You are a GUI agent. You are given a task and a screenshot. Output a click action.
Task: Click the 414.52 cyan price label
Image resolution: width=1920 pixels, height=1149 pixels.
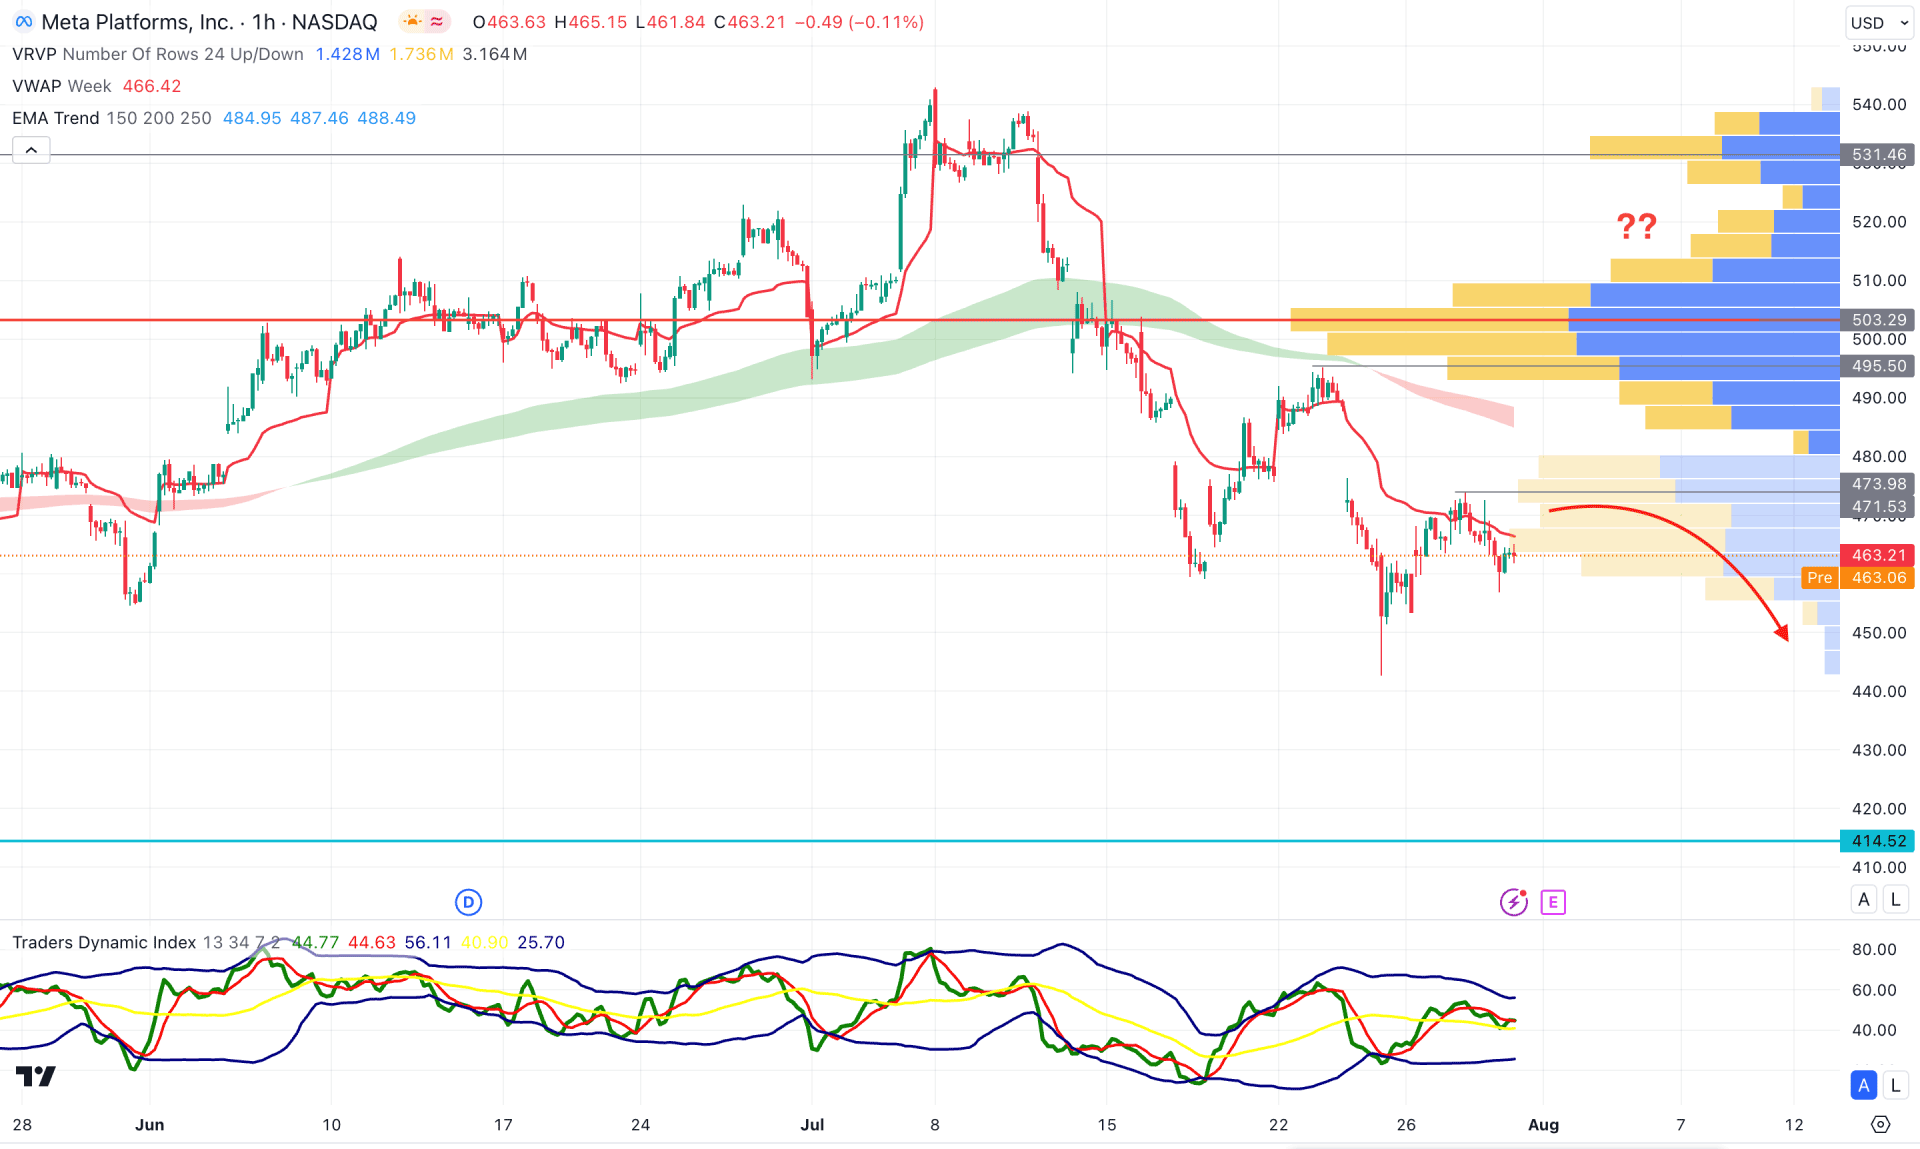[1878, 841]
